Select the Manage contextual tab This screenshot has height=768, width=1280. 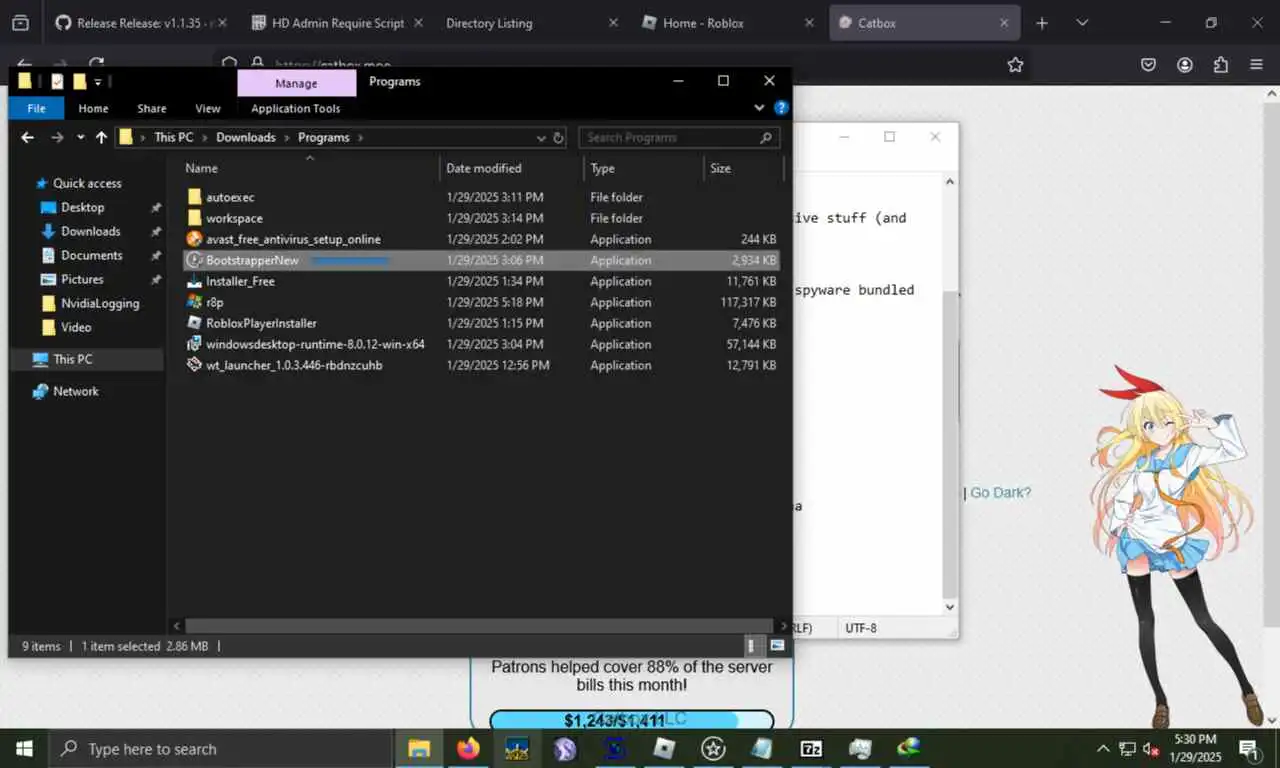[296, 83]
